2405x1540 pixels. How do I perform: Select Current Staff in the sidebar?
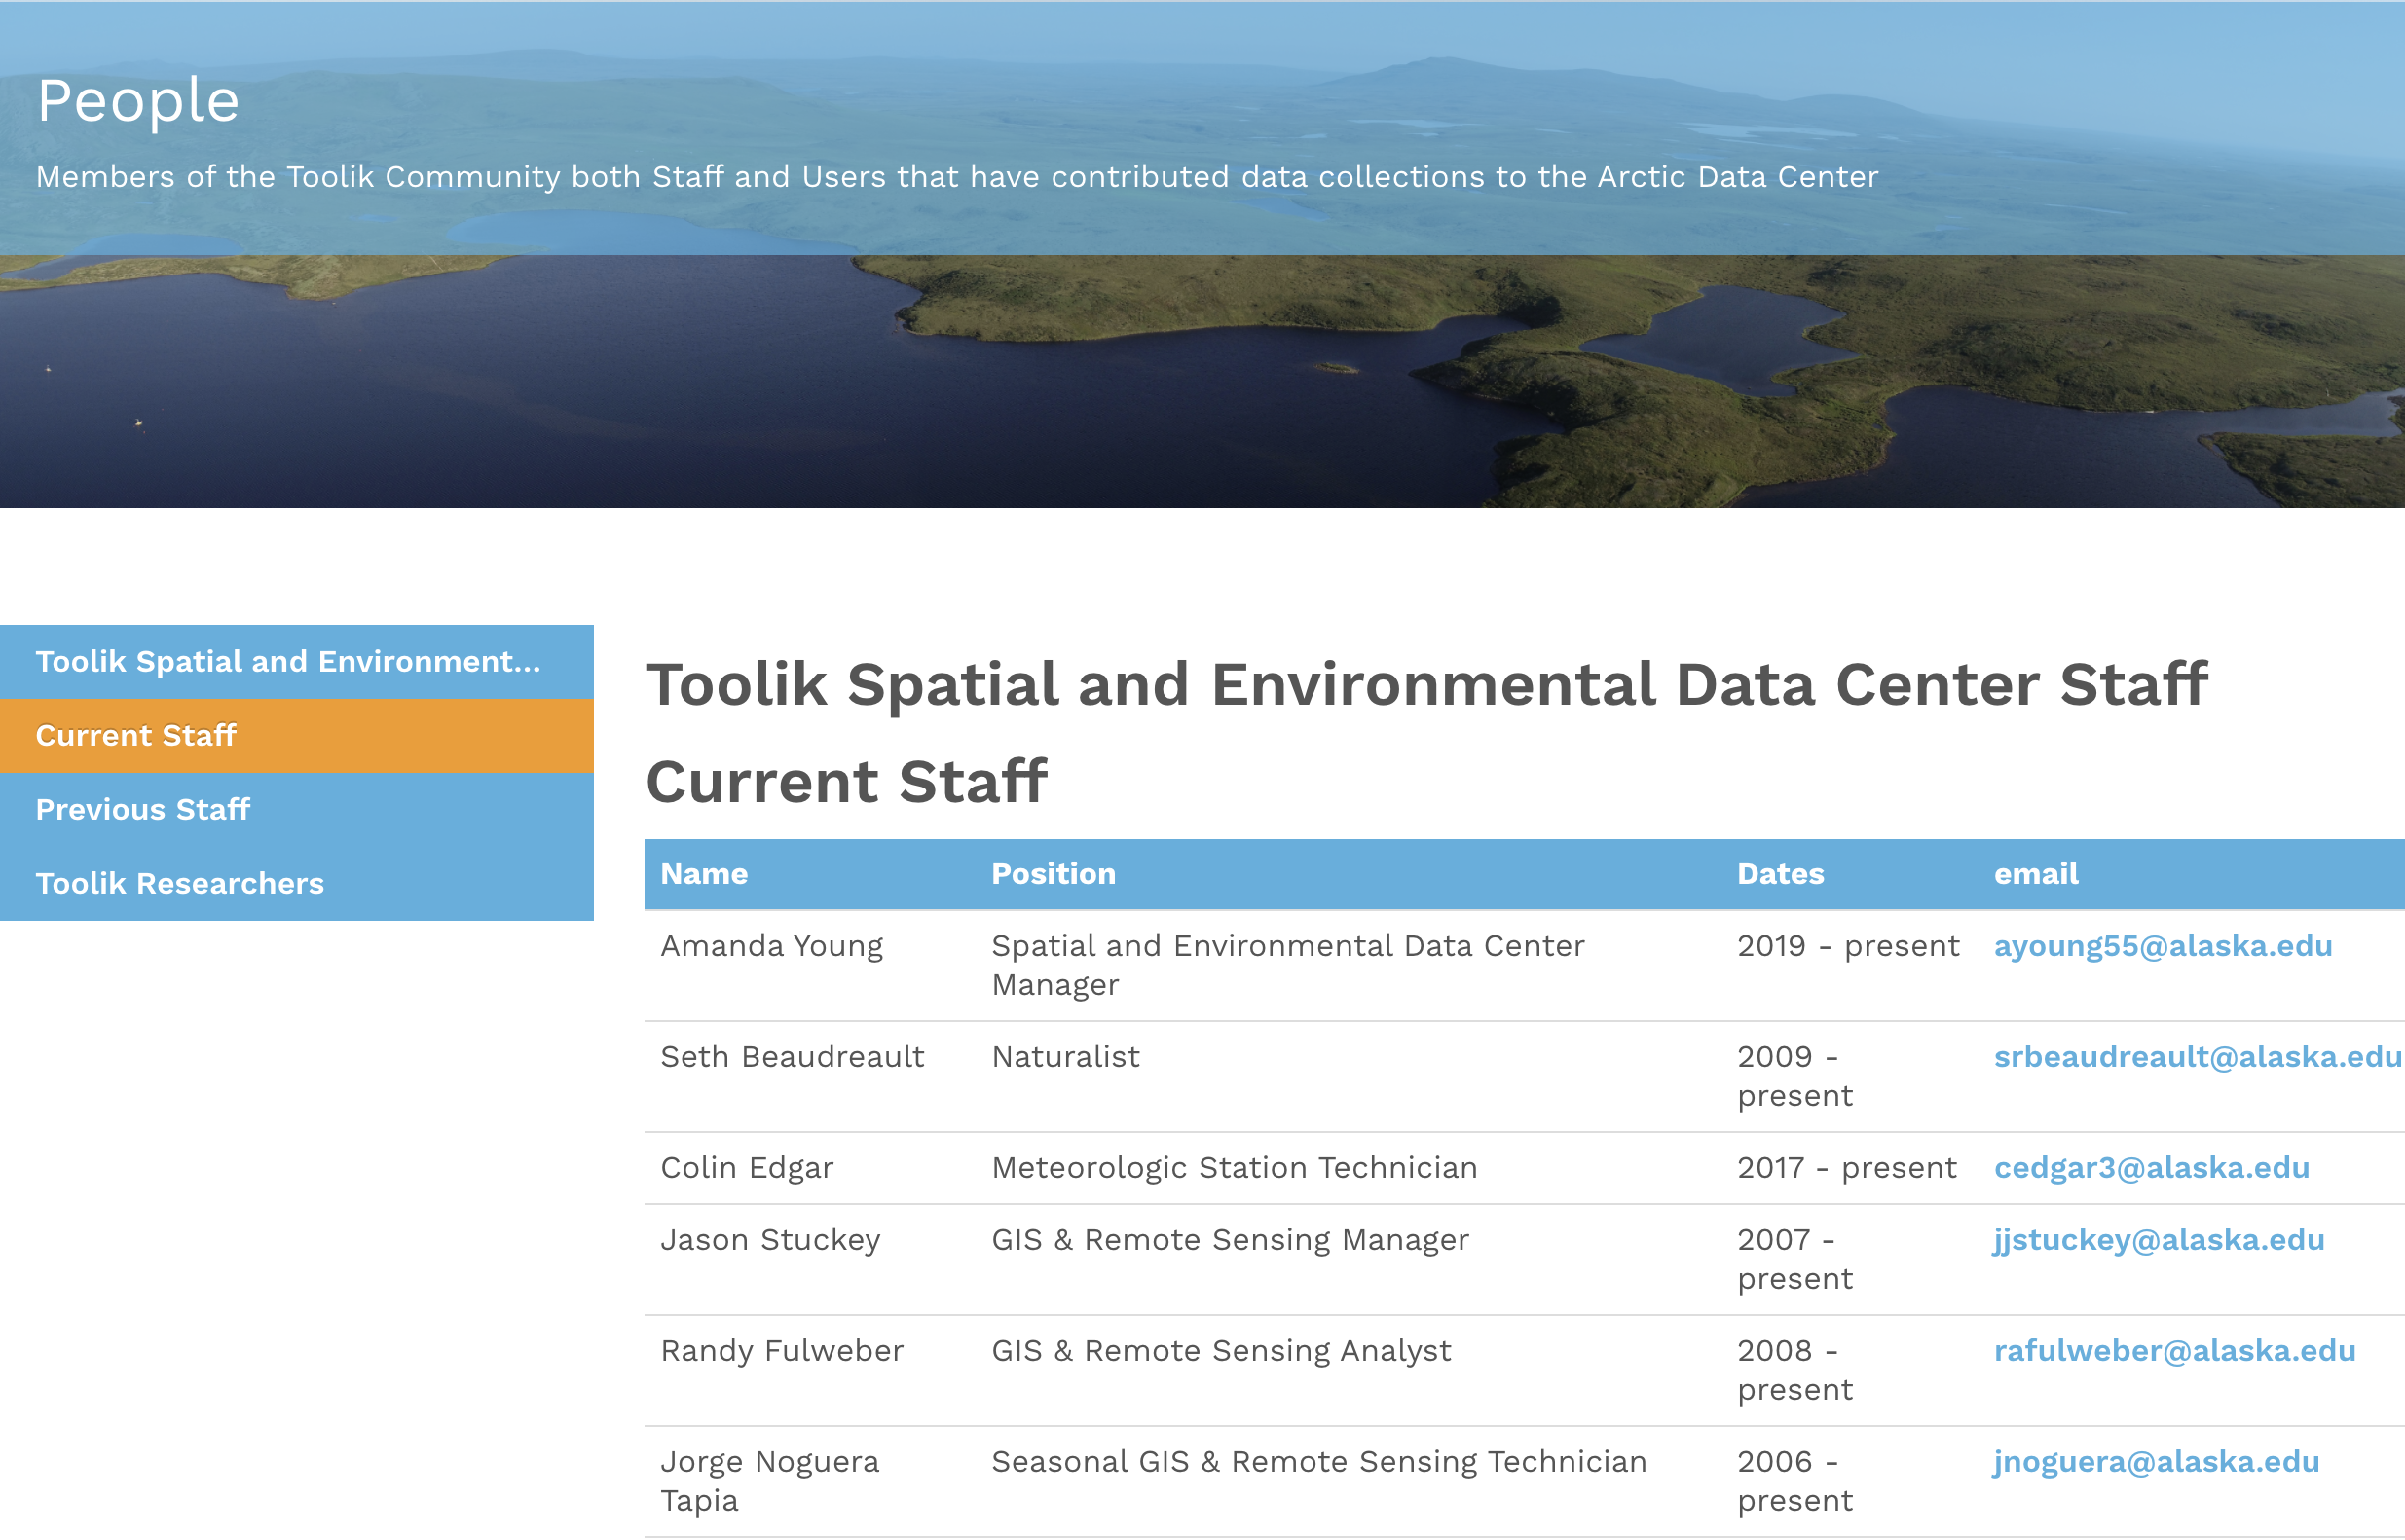(296, 736)
